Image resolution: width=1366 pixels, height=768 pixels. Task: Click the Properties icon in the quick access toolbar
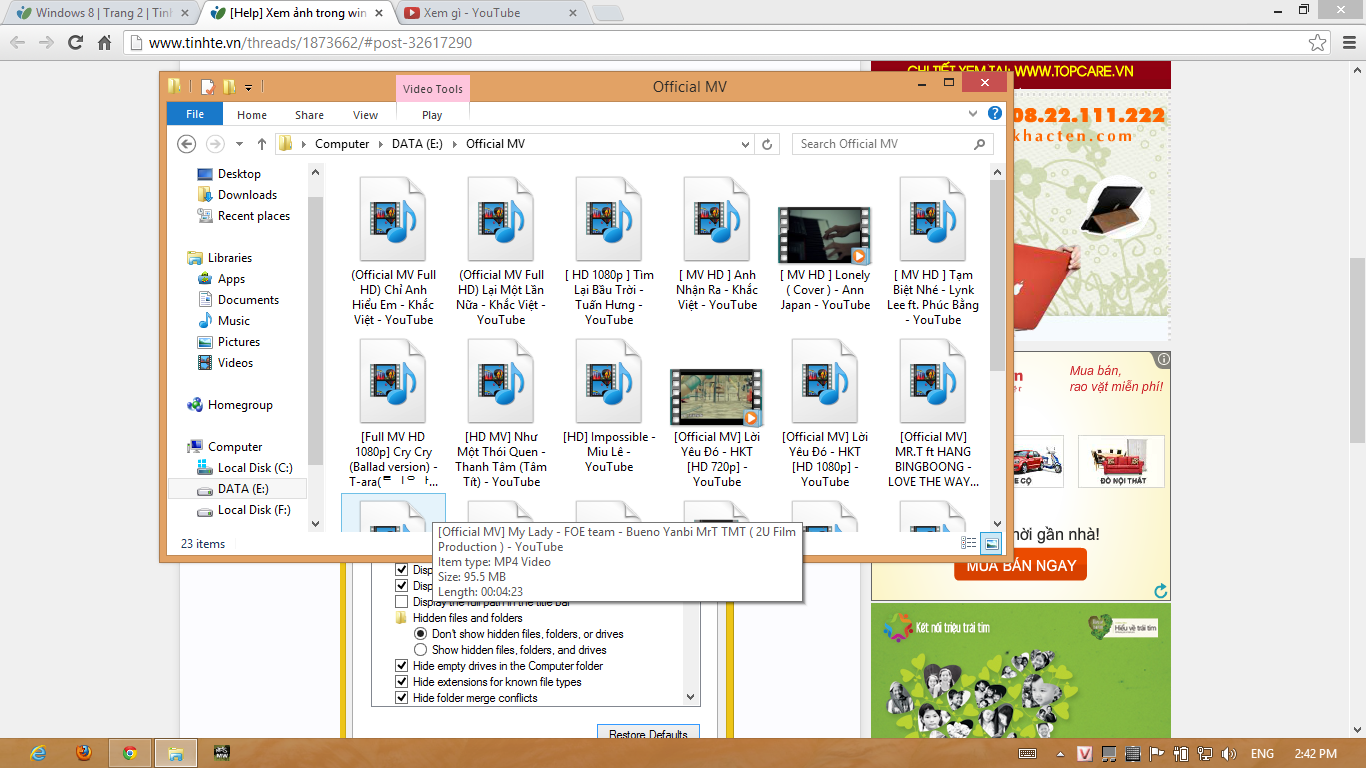[x=208, y=87]
